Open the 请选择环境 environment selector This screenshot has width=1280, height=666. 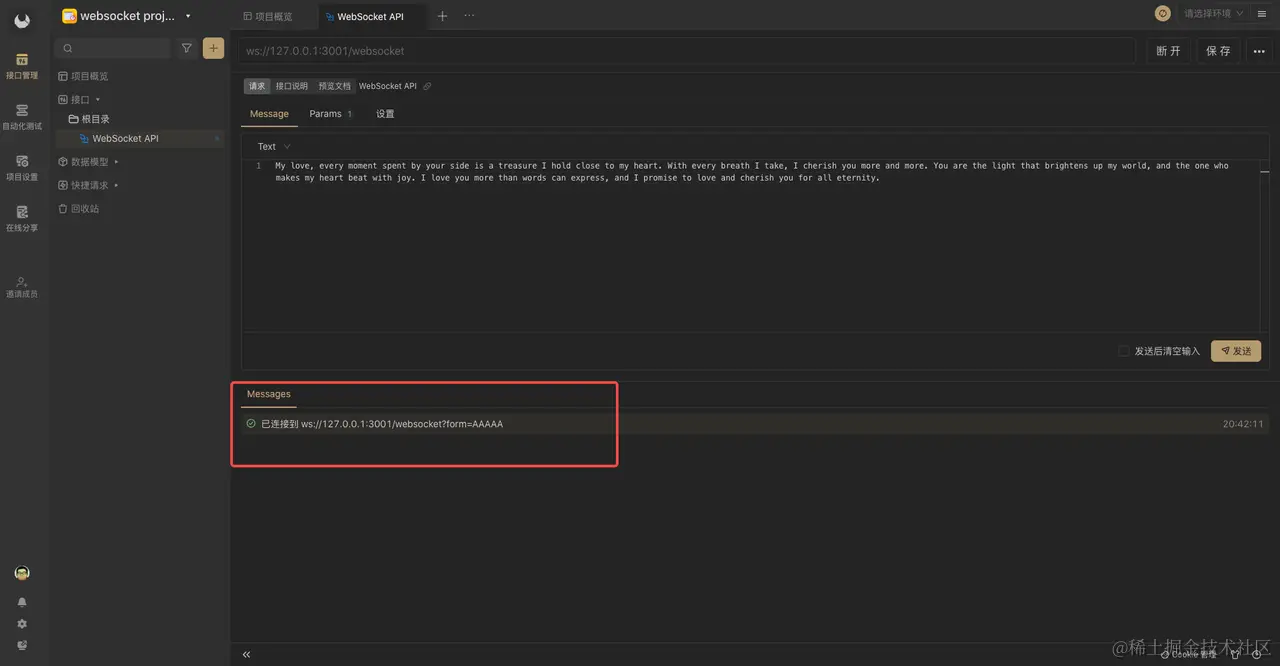(x=1209, y=13)
